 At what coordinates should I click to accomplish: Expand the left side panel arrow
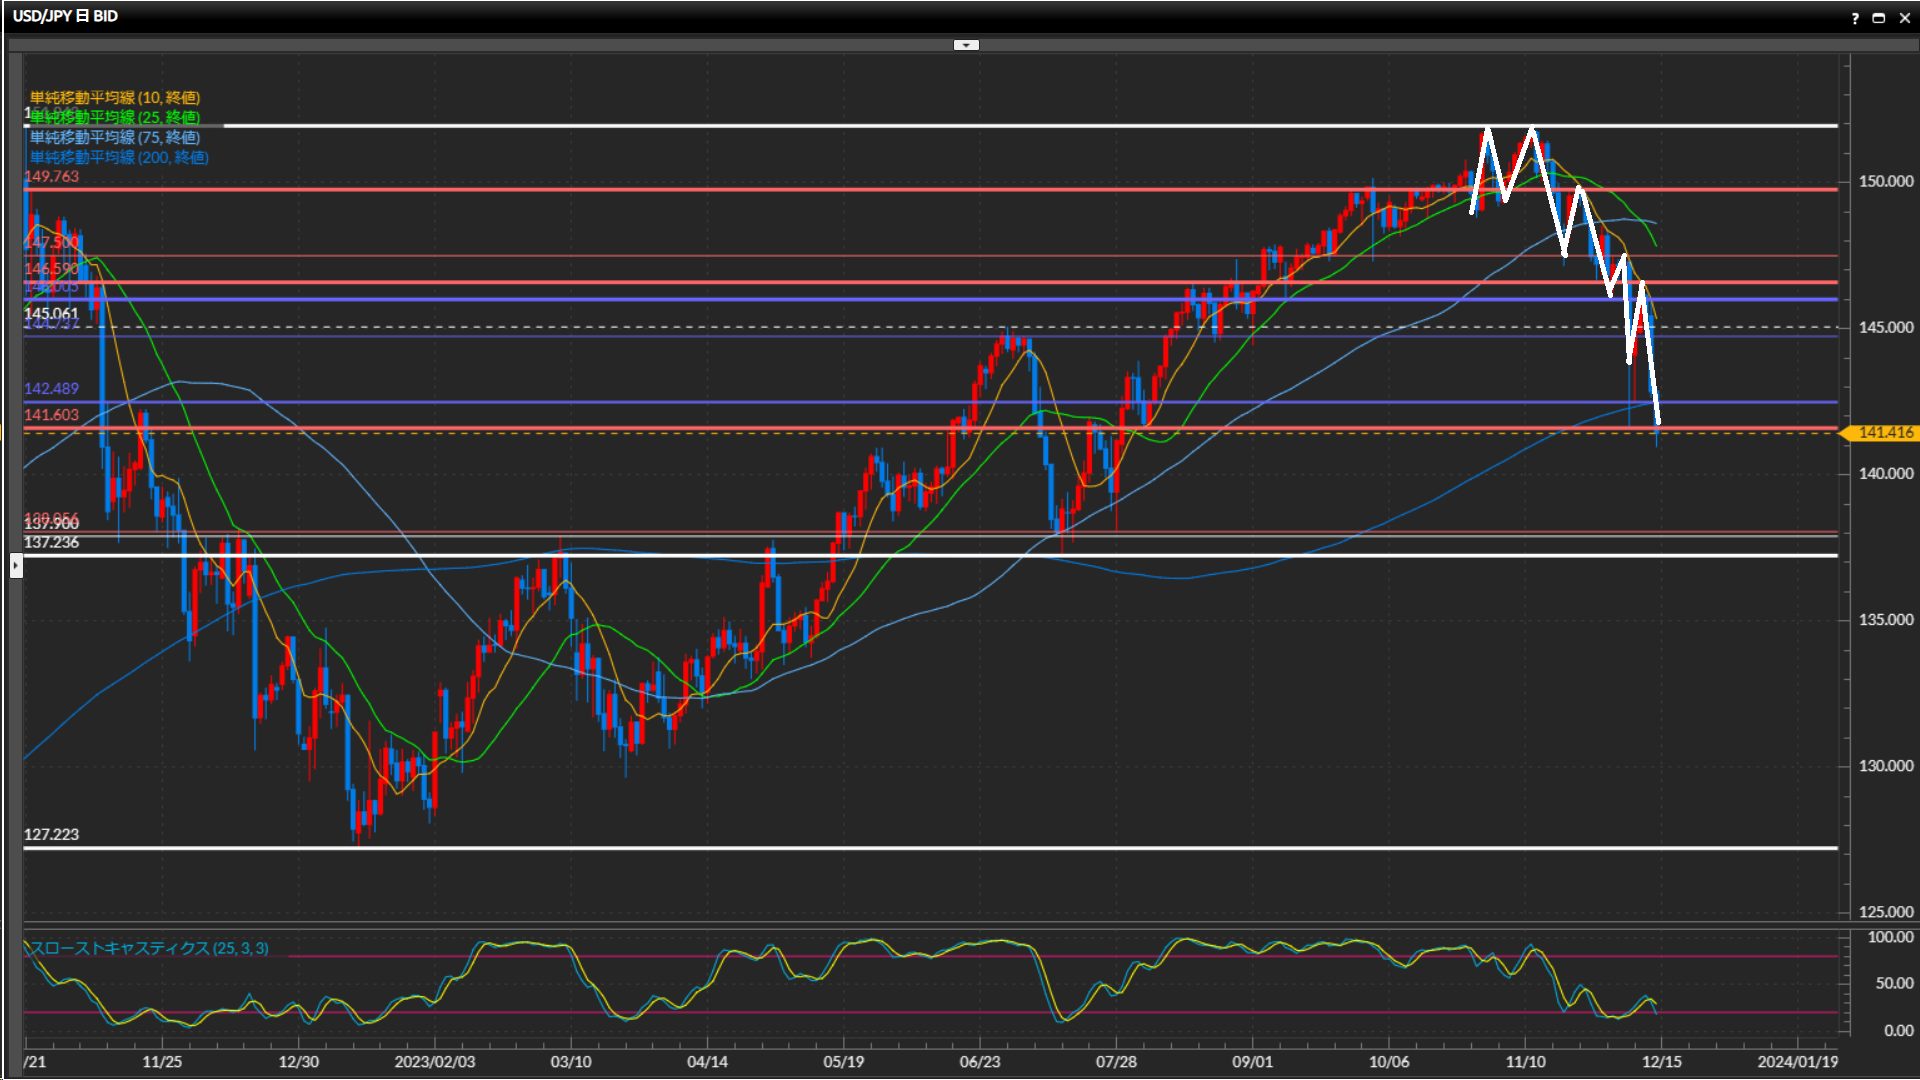click(16, 567)
